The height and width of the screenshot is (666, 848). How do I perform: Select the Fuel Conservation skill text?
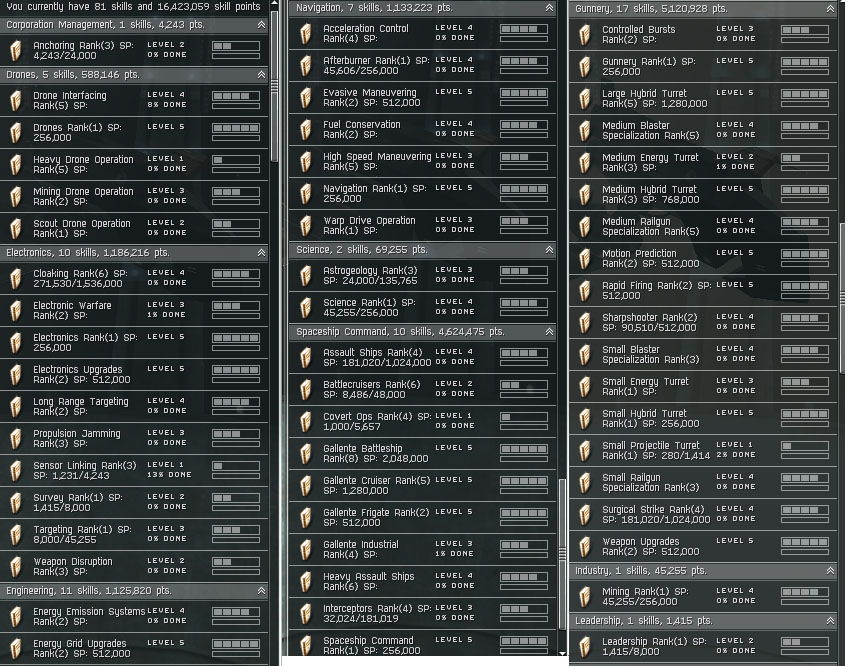(362, 129)
